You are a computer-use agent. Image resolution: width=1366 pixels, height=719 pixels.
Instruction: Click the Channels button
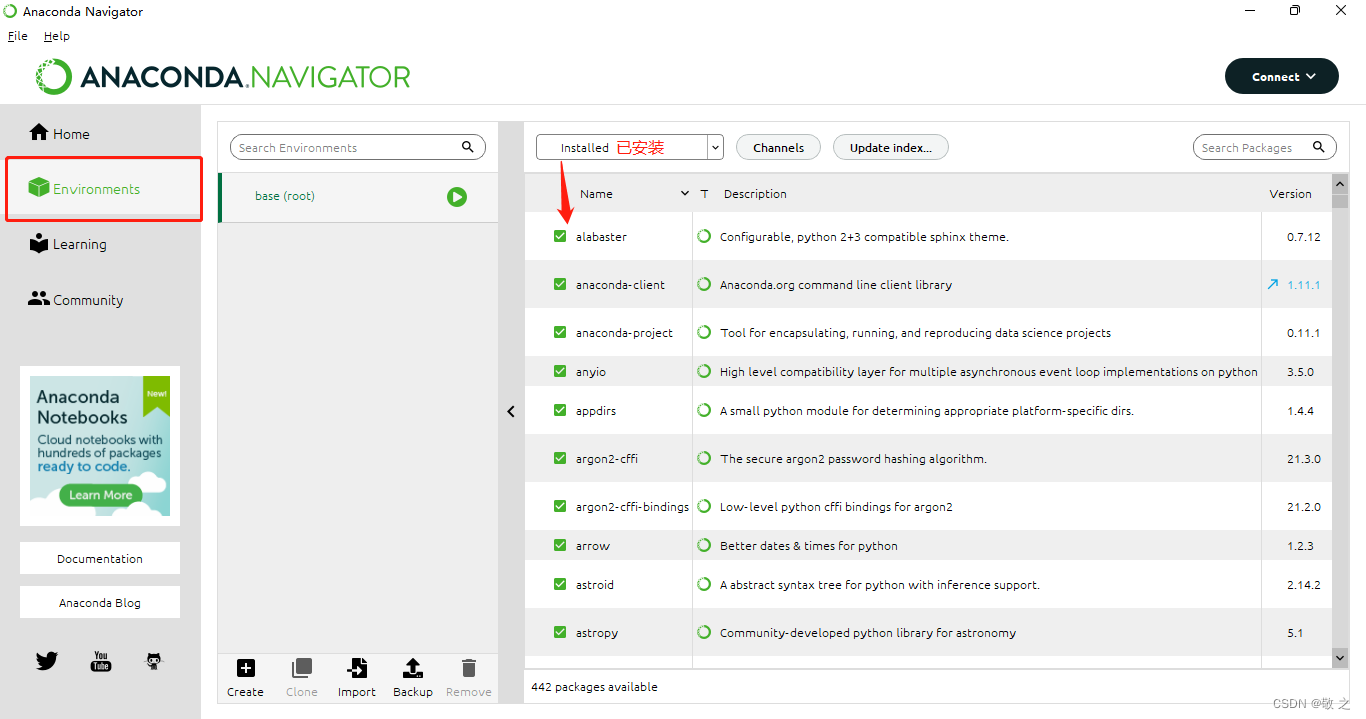coord(778,147)
